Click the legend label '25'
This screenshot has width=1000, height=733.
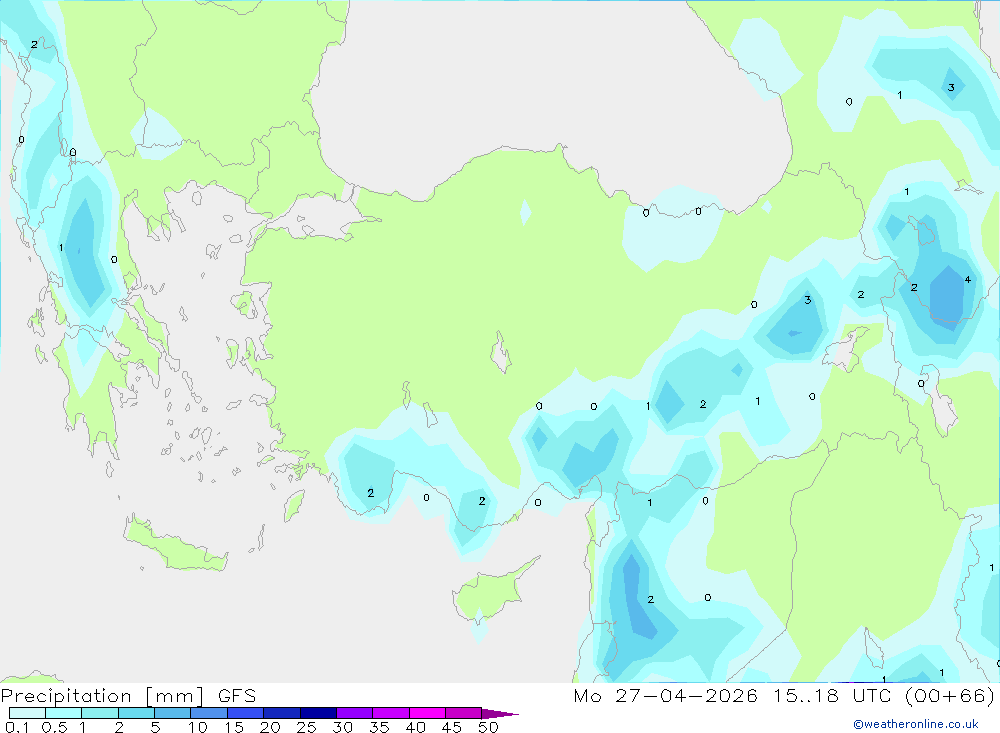(306, 727)
